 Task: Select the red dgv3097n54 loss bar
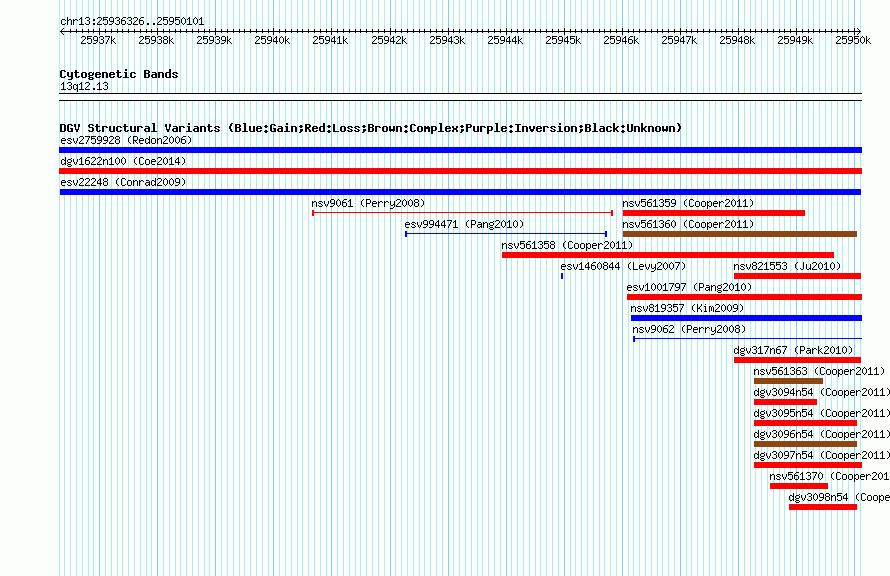click(x=808, y=465)
